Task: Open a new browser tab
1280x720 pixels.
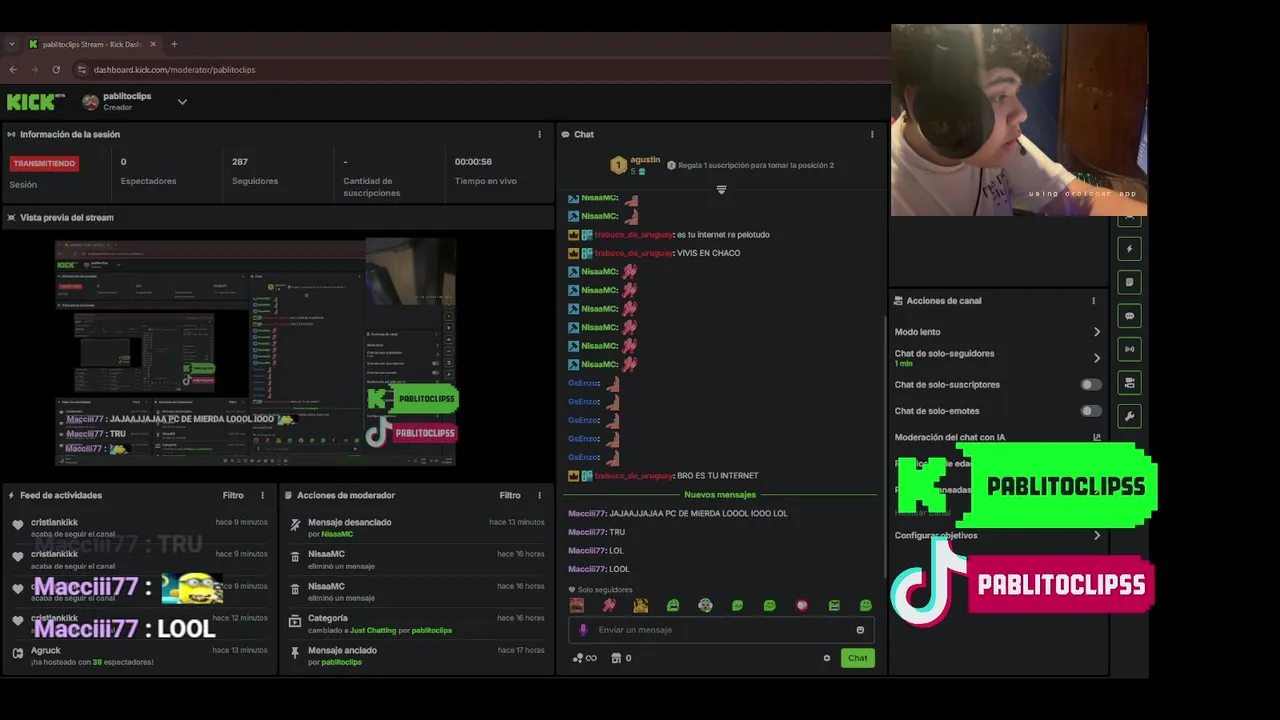Action: [174, 44]
